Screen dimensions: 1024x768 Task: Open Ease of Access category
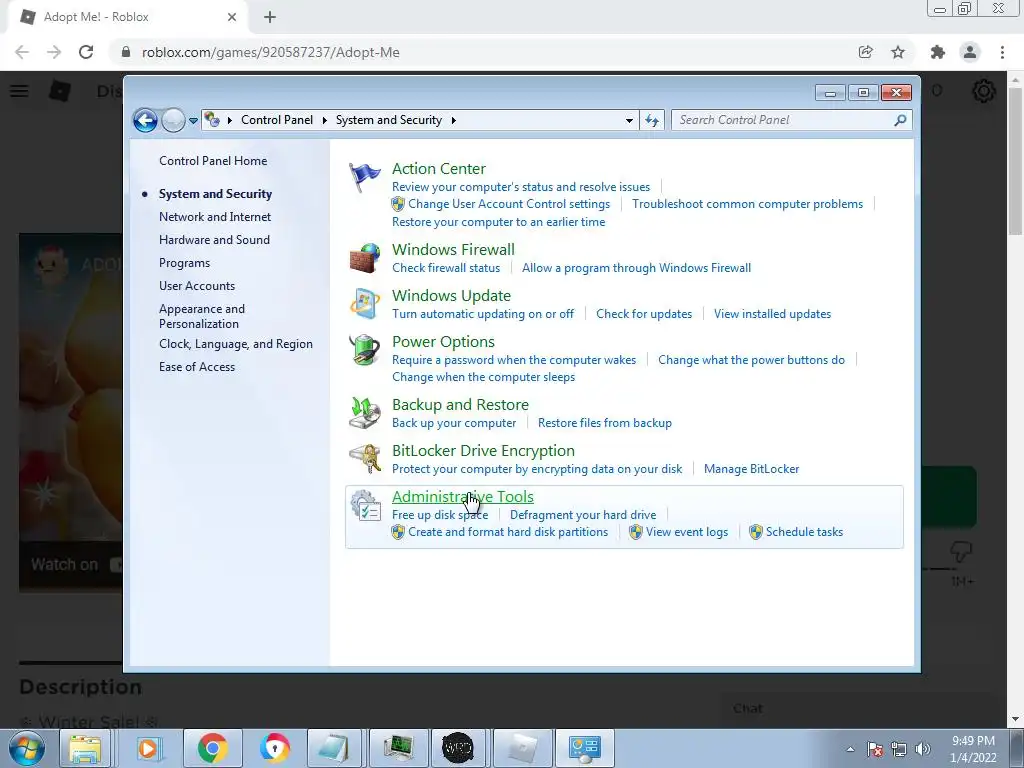[197, 367]
